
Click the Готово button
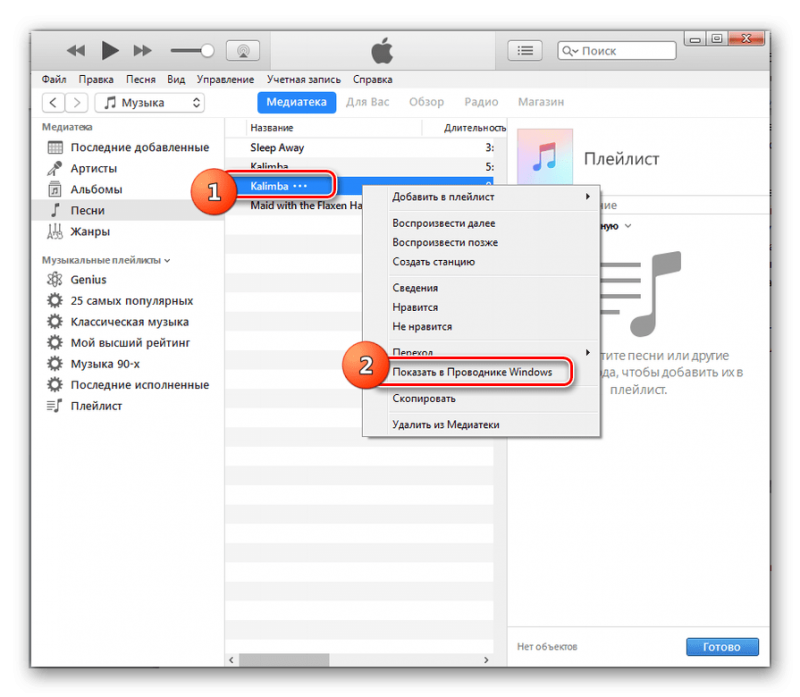coord(722,646)
